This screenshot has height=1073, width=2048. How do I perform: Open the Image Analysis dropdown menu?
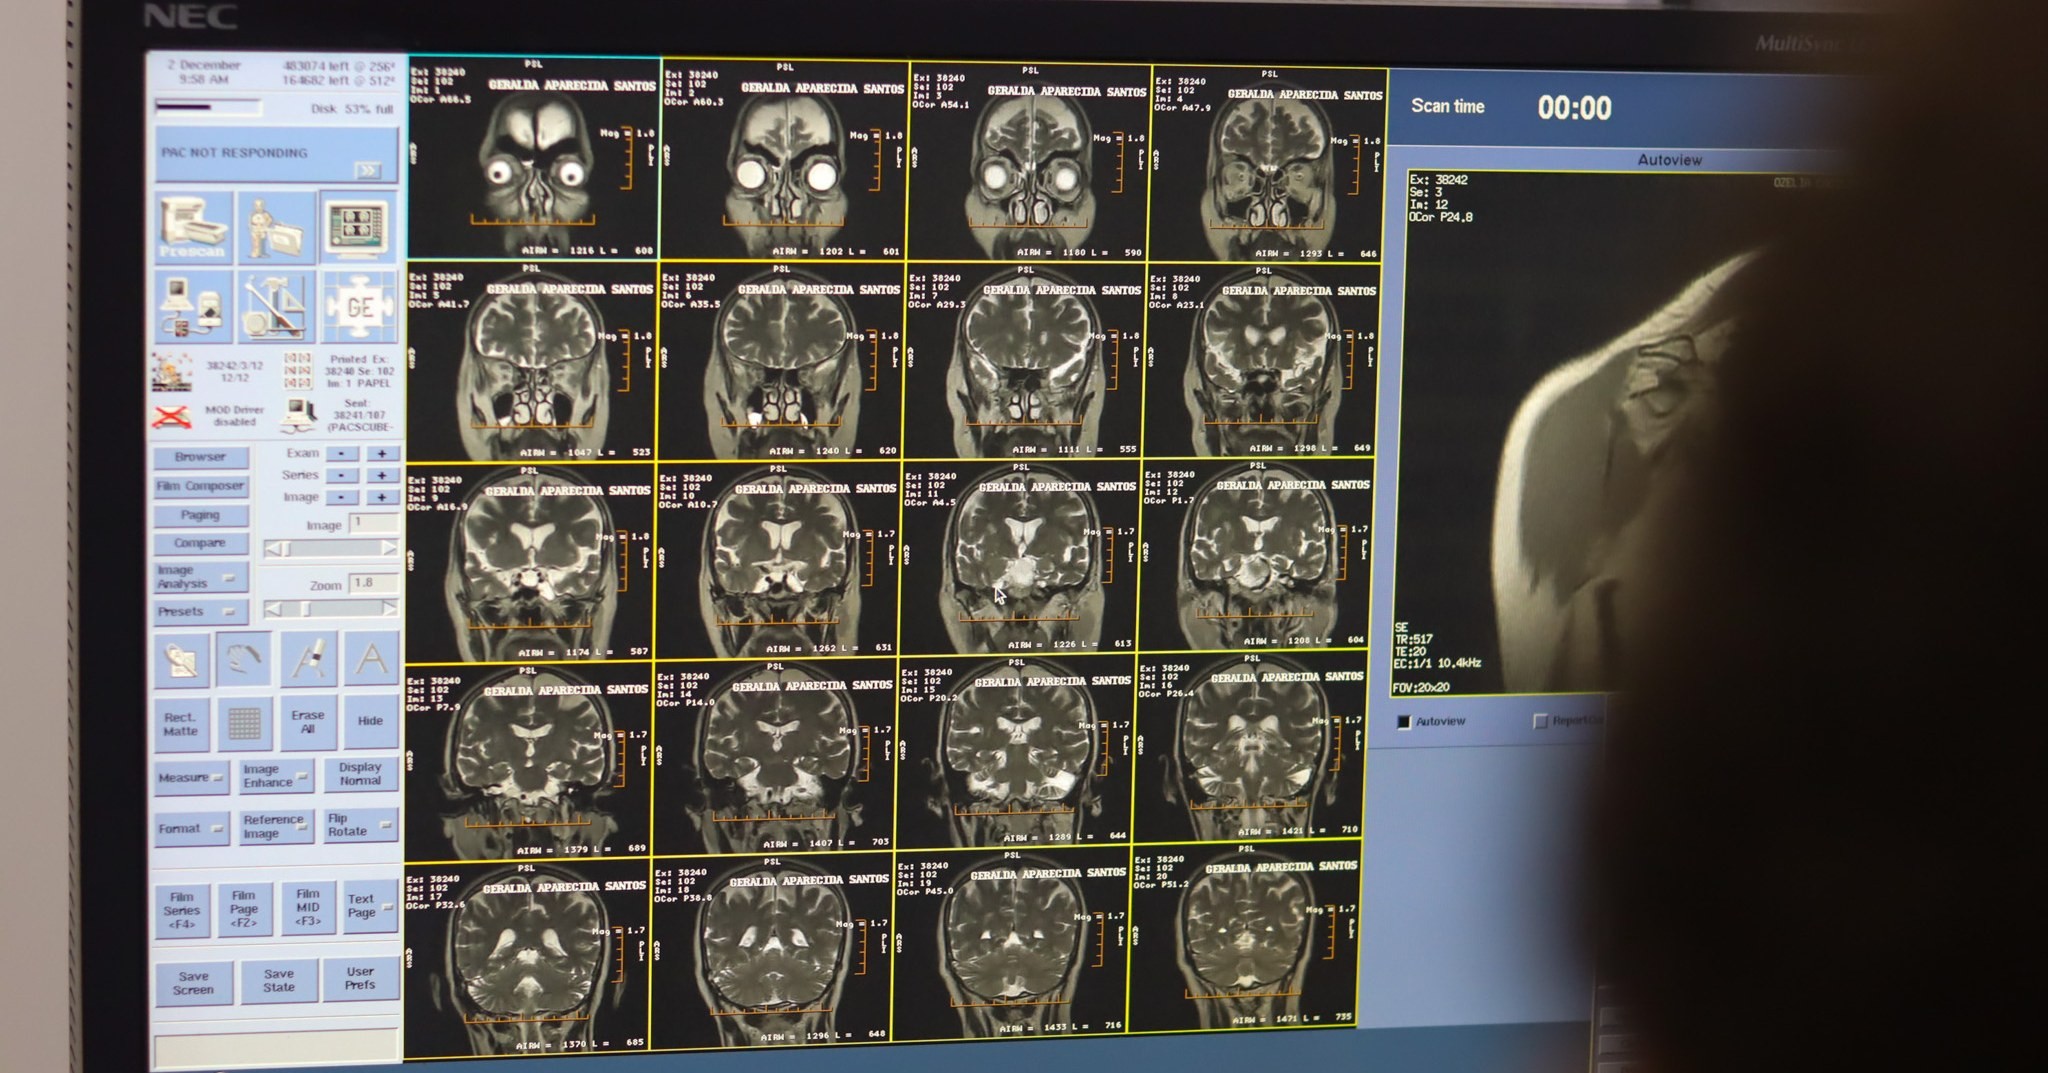200,577
